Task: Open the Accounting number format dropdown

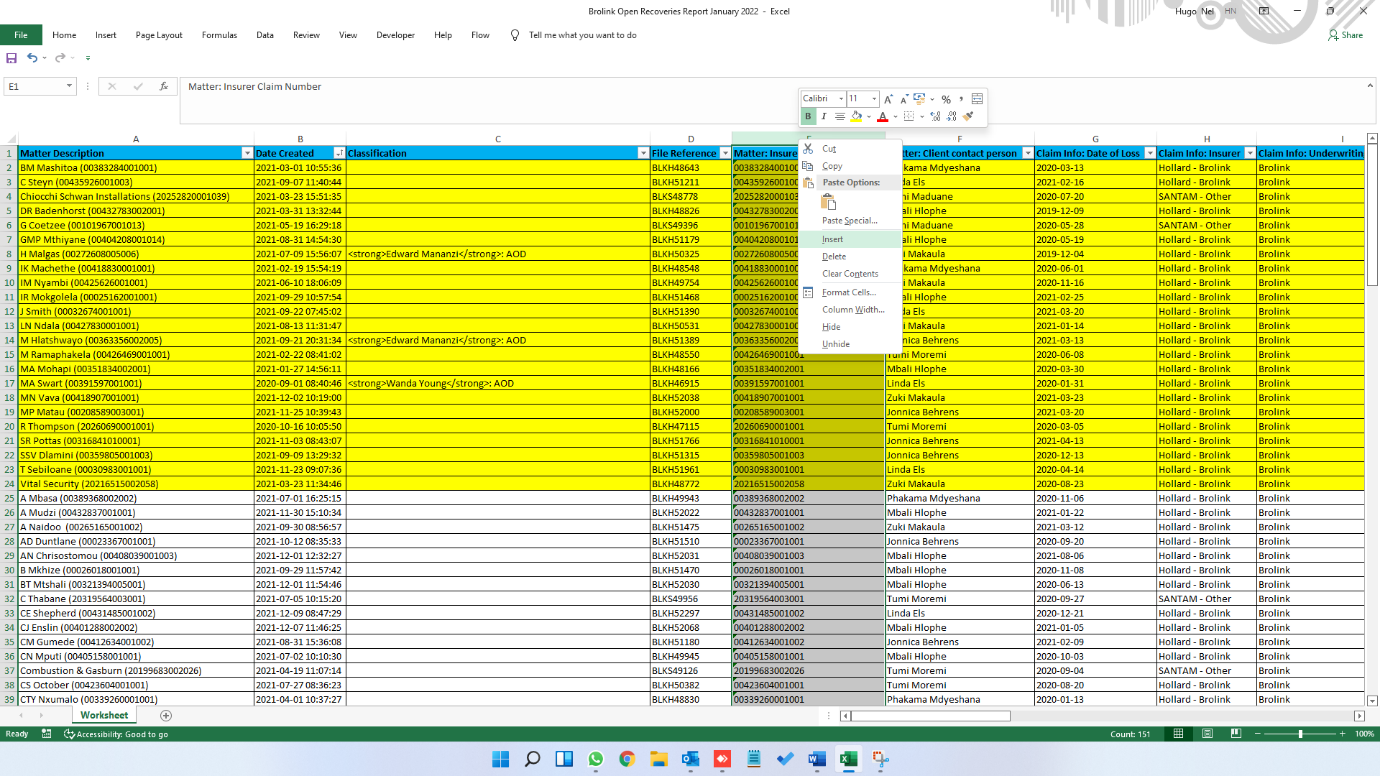Action: pyautogui.click(x=932, y=99)
